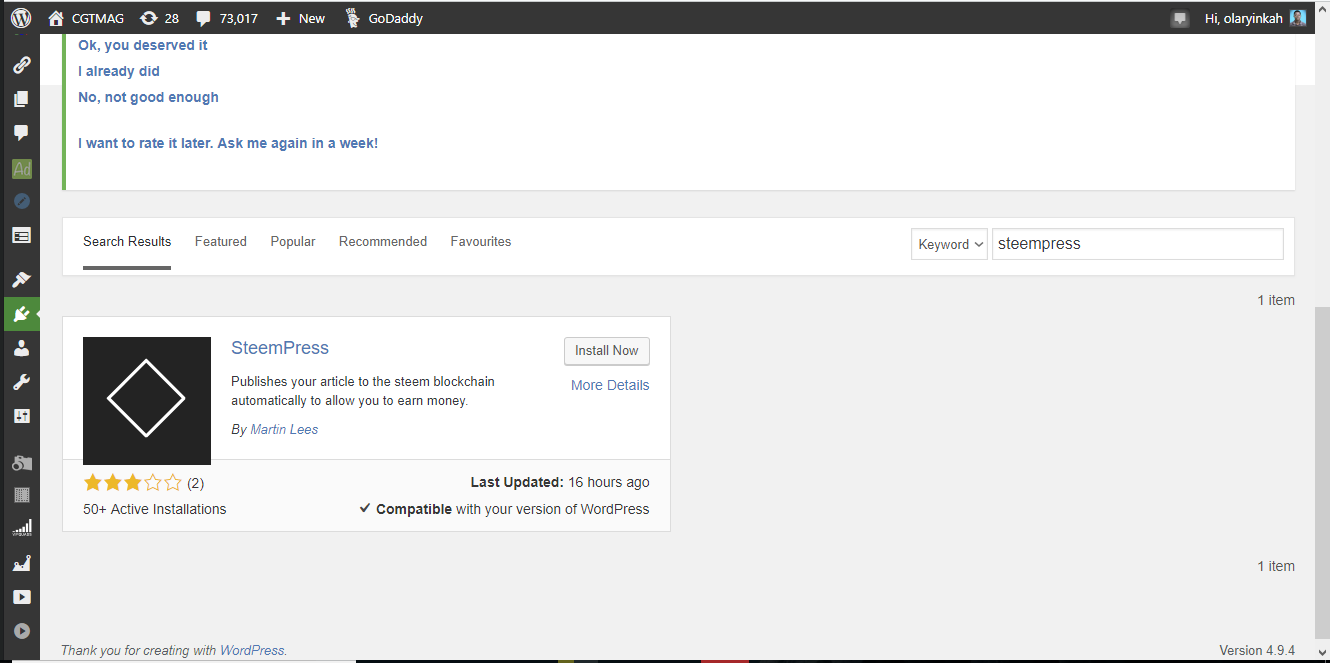Viewport: 1330px width, 663px height.
Task: Open the SteemPress plugin title link
Action: click(x=280, y=348)
